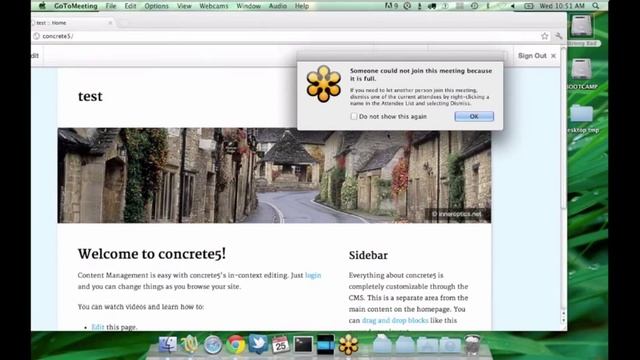Open the Terminal icon in the Dock

pos(303,345)
